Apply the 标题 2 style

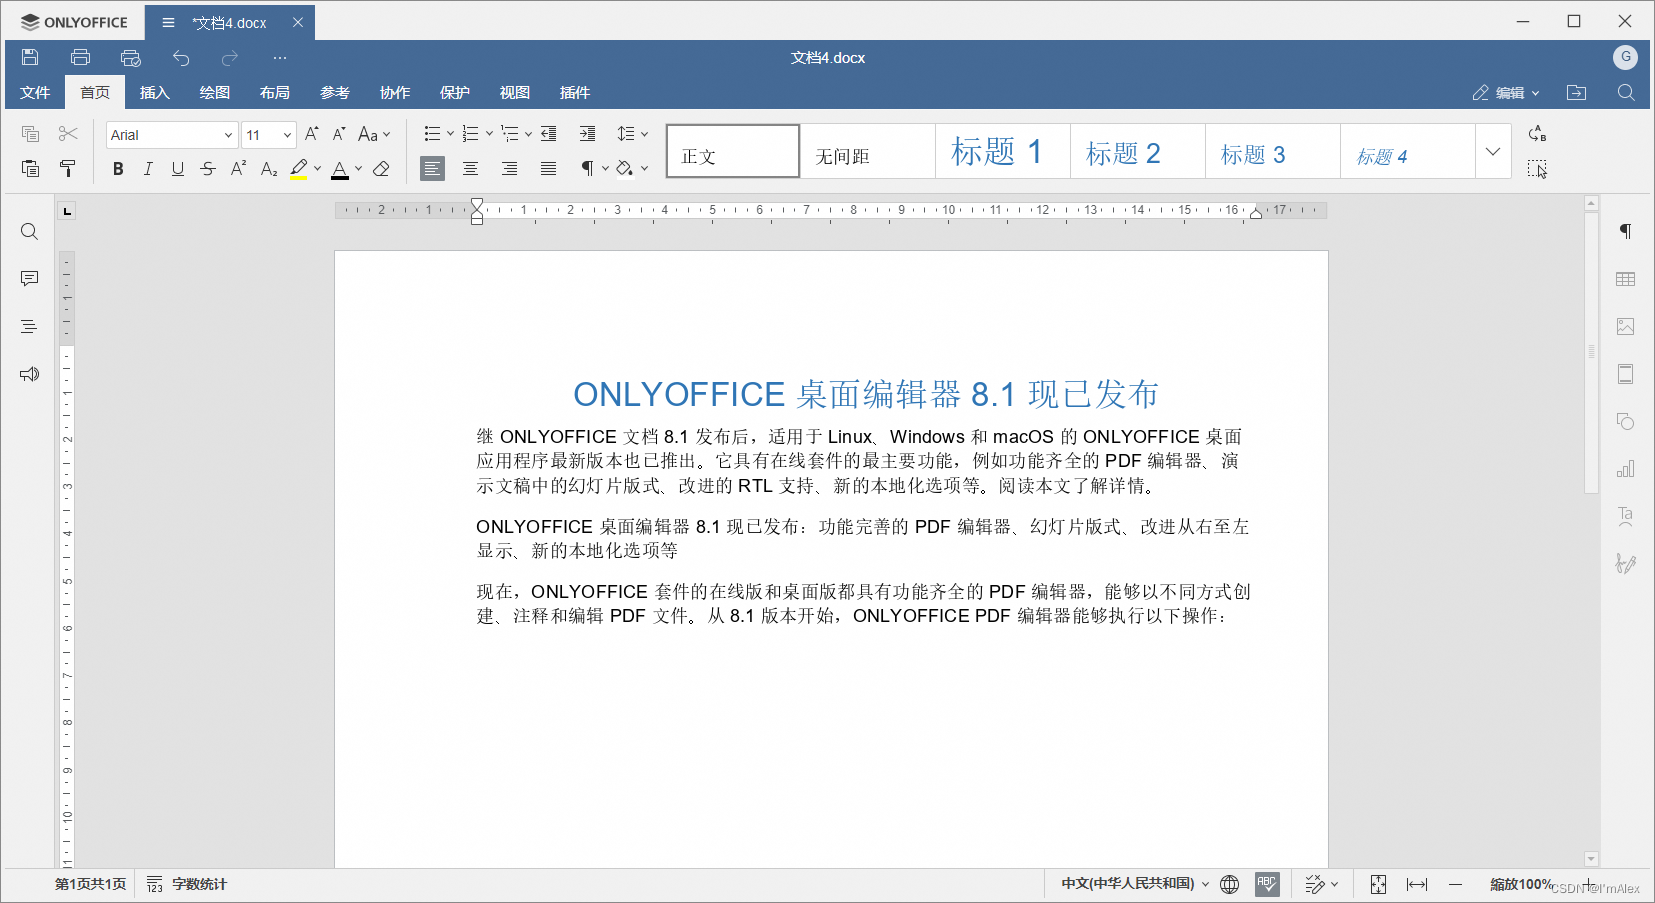[1138, 152]
